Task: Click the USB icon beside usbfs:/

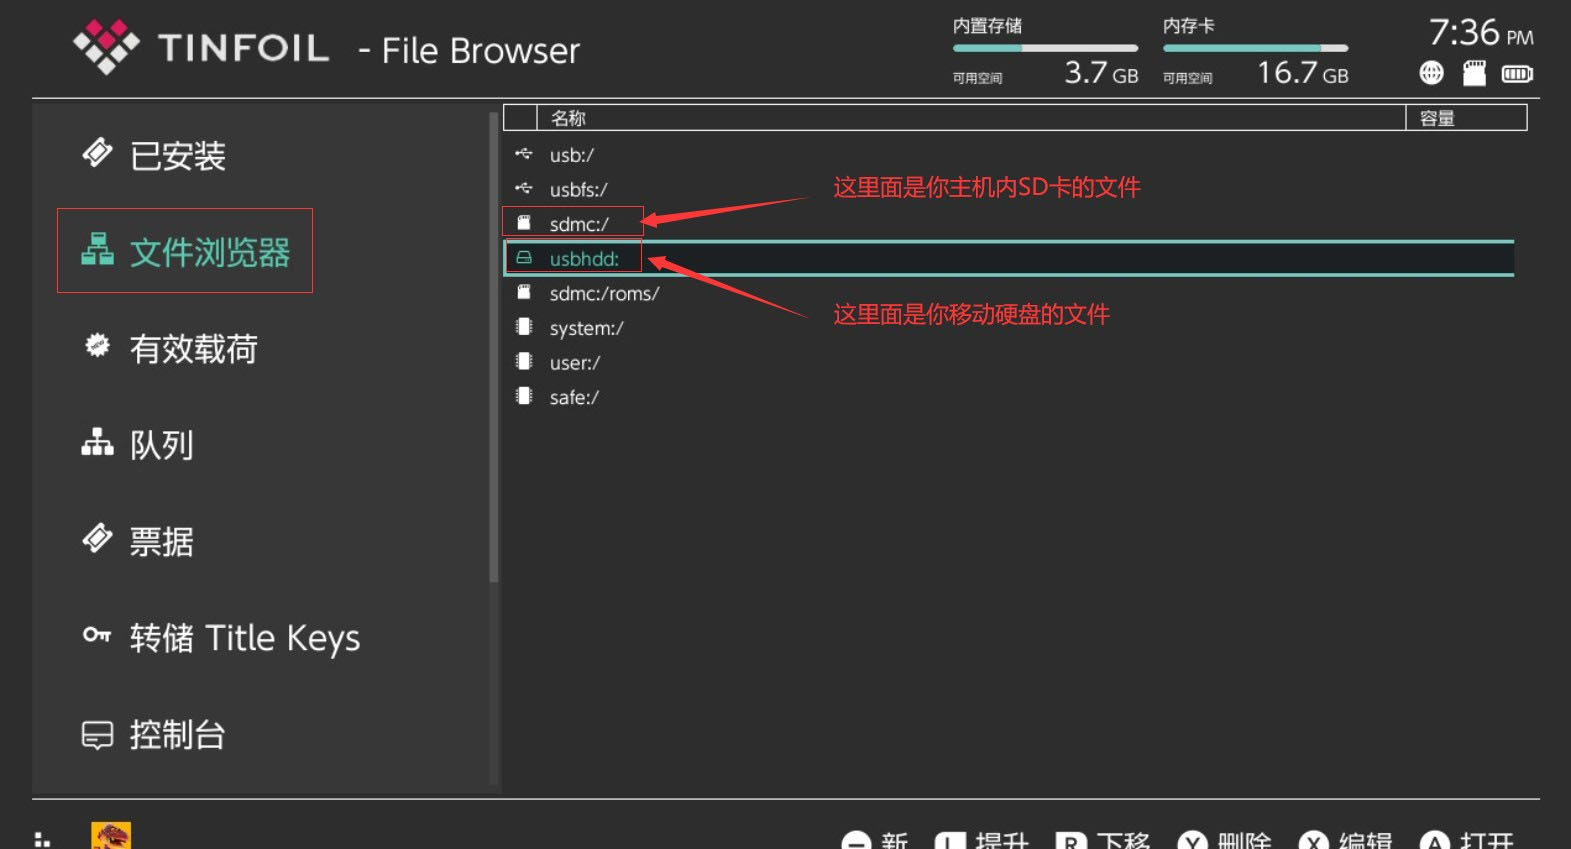Action: coord(524,188)
